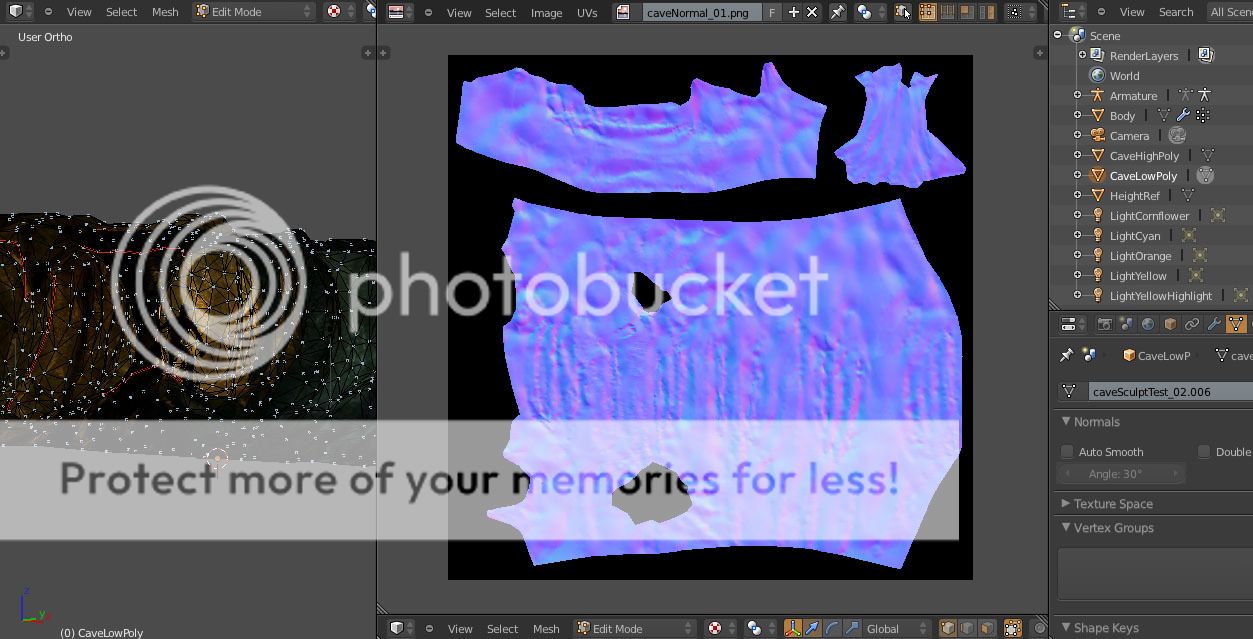The width and height of the screenshot is (1253, 639).
Task: Open the Global transform orientation dropdown
Action: coord(895,628)
